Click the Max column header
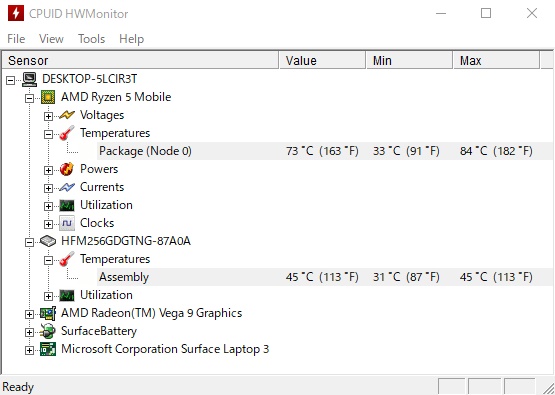 496,60
